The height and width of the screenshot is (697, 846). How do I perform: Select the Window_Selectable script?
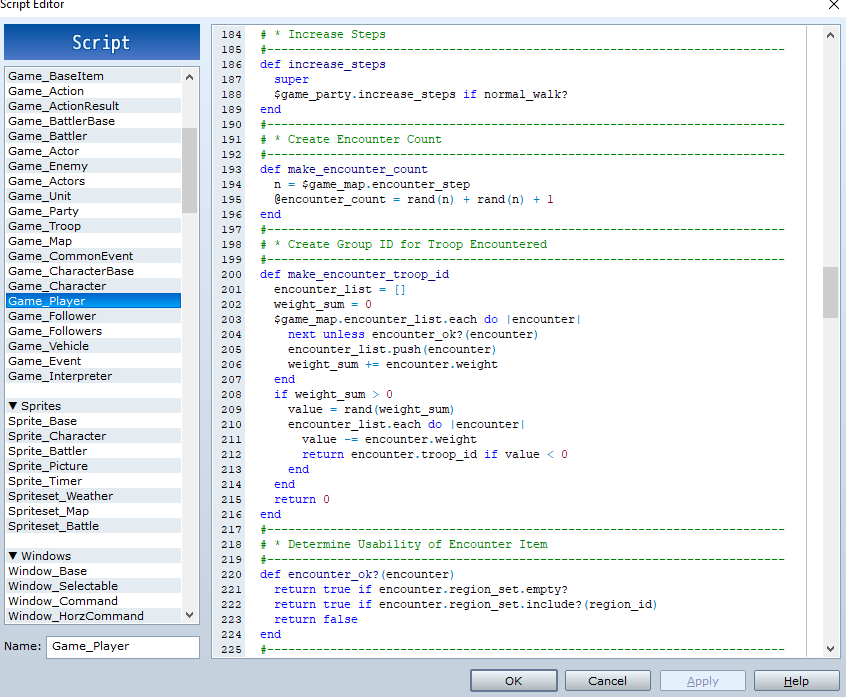click(94, 586)
